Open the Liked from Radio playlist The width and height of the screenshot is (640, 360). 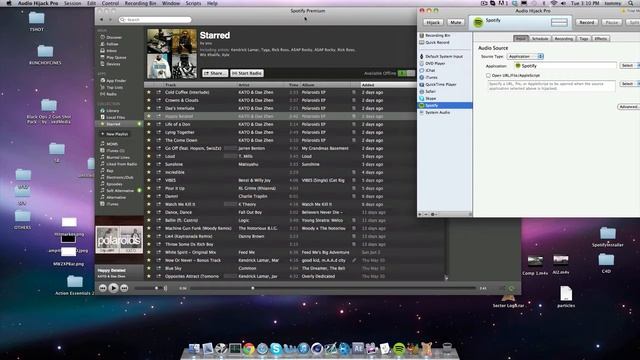coord(121,164)
